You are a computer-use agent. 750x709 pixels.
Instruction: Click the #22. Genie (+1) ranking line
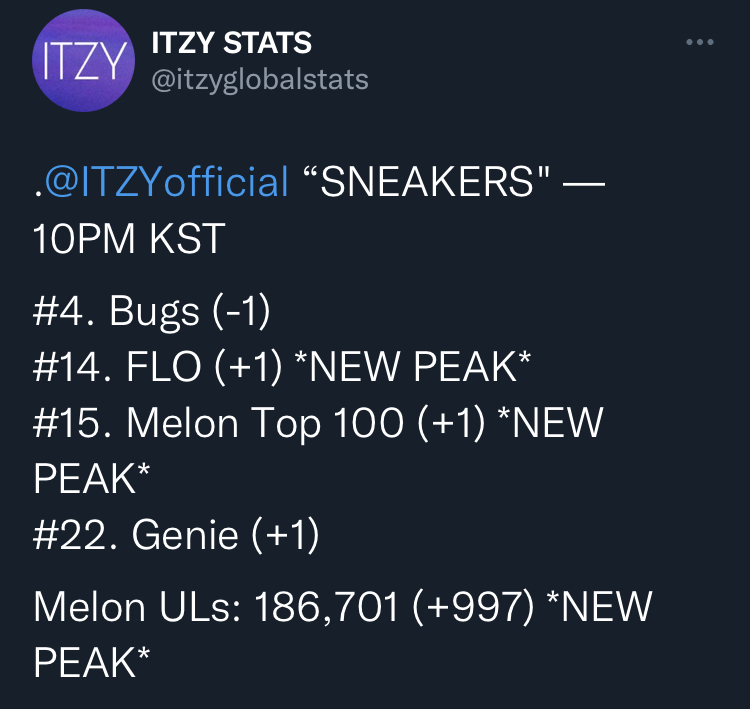[x=176, y=535]
